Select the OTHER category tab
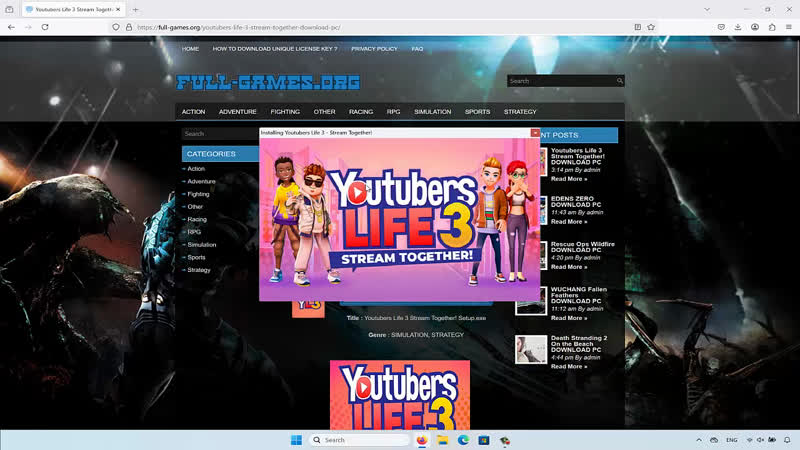The height and width of the screenshot is (450, 800). click(324, 112)
